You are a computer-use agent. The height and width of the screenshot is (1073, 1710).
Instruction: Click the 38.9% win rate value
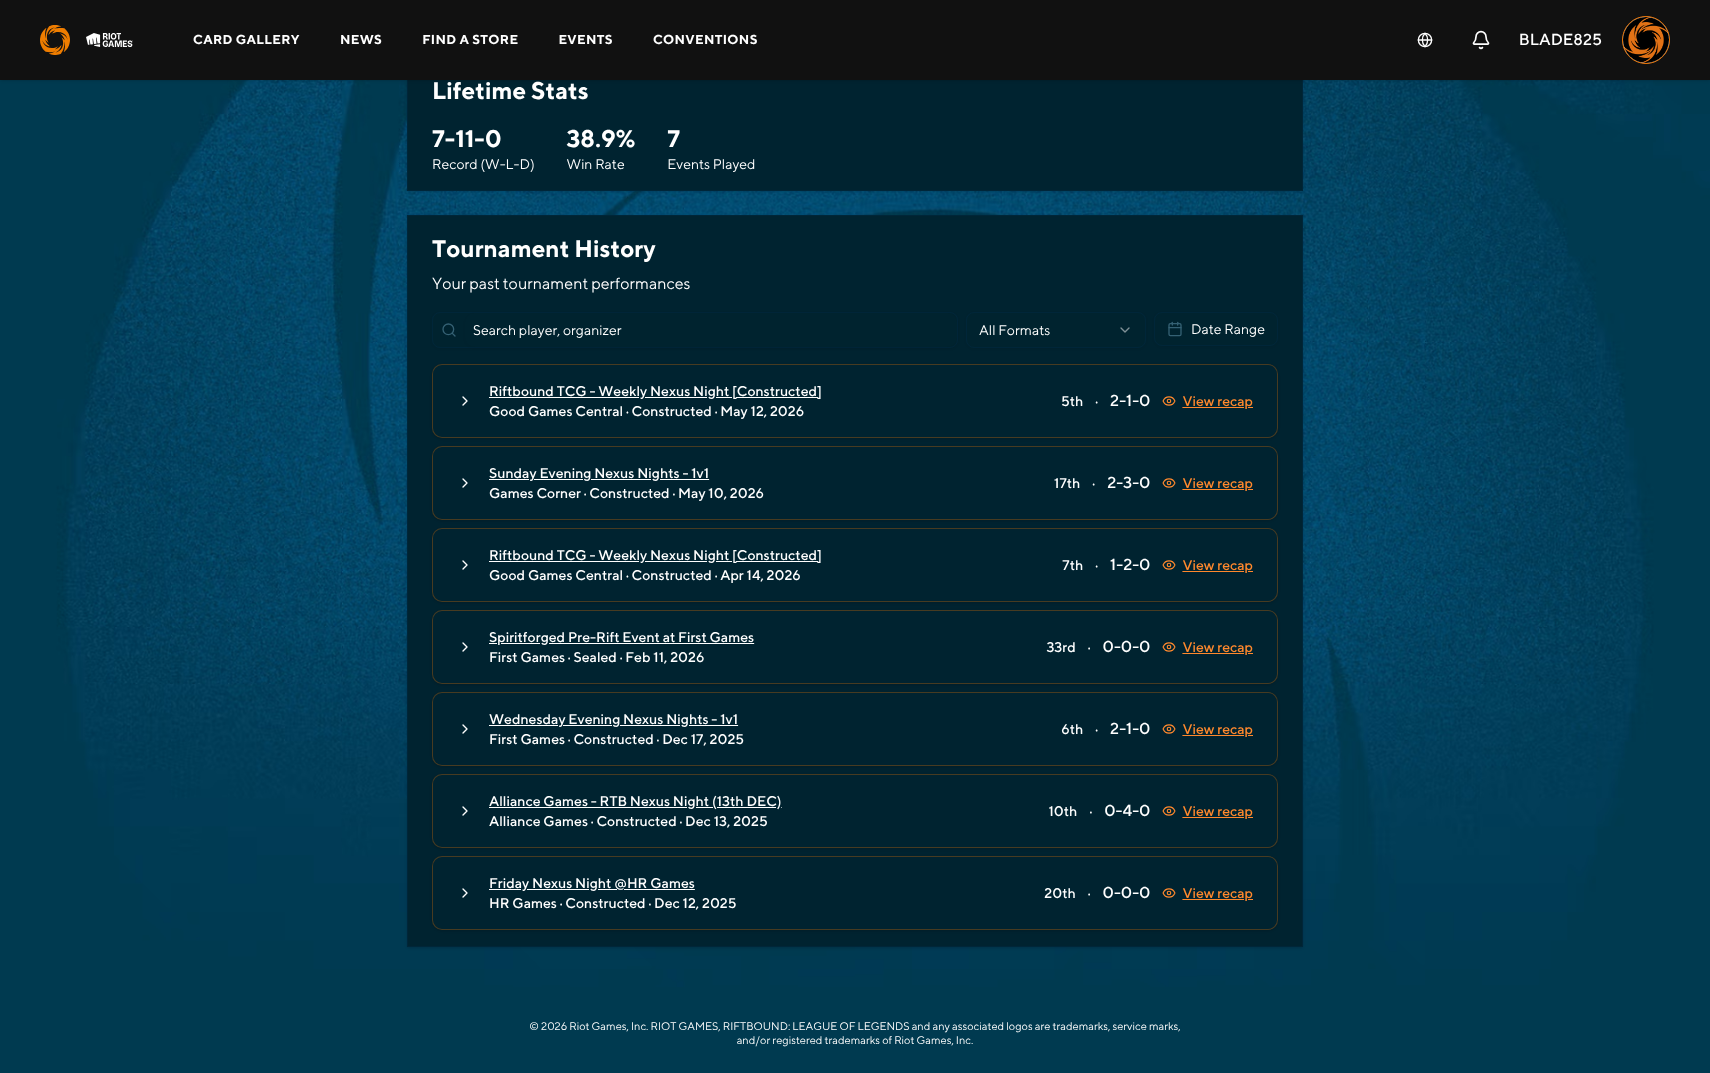coord(601,139)
